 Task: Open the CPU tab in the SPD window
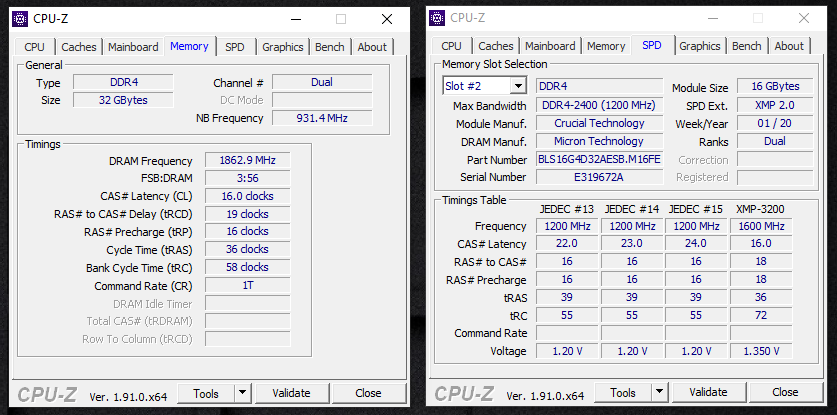[x=452, y=46]
